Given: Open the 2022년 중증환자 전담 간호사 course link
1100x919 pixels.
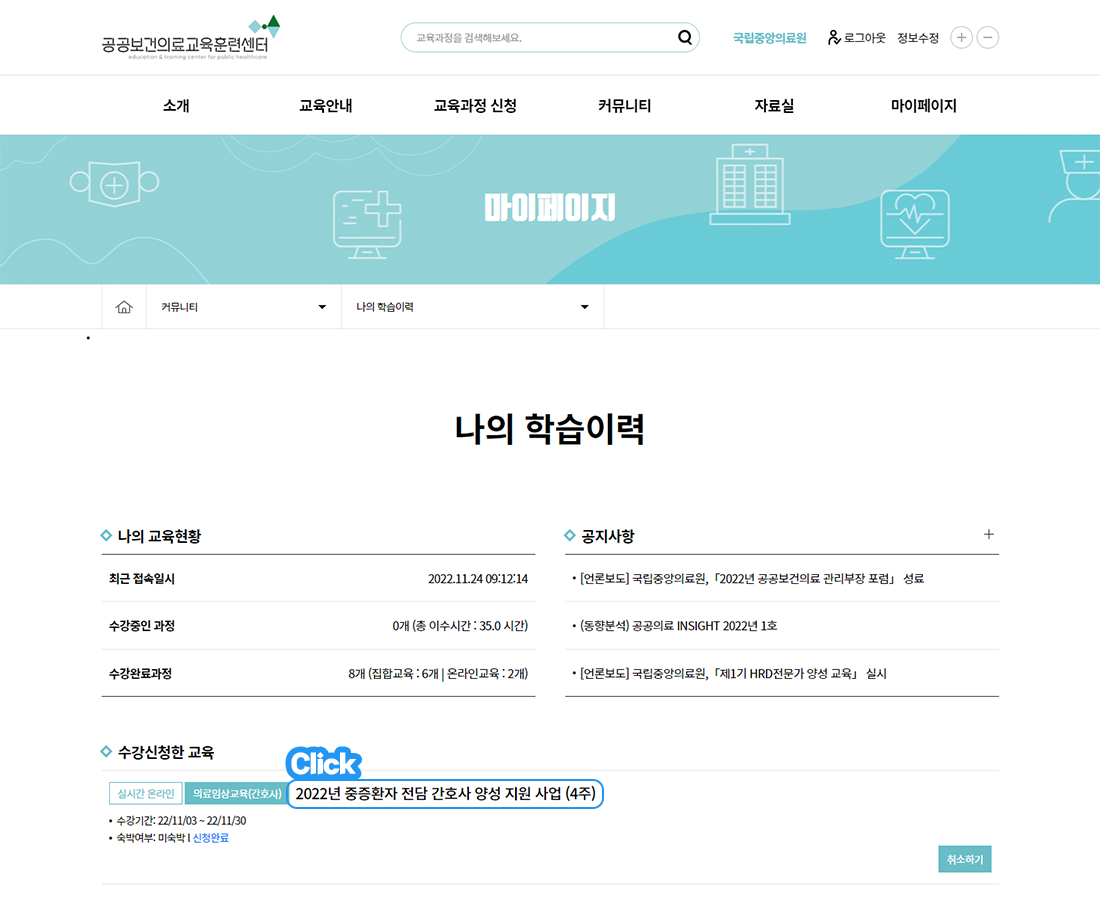Looking at the screenshot, I should [444, 792].
